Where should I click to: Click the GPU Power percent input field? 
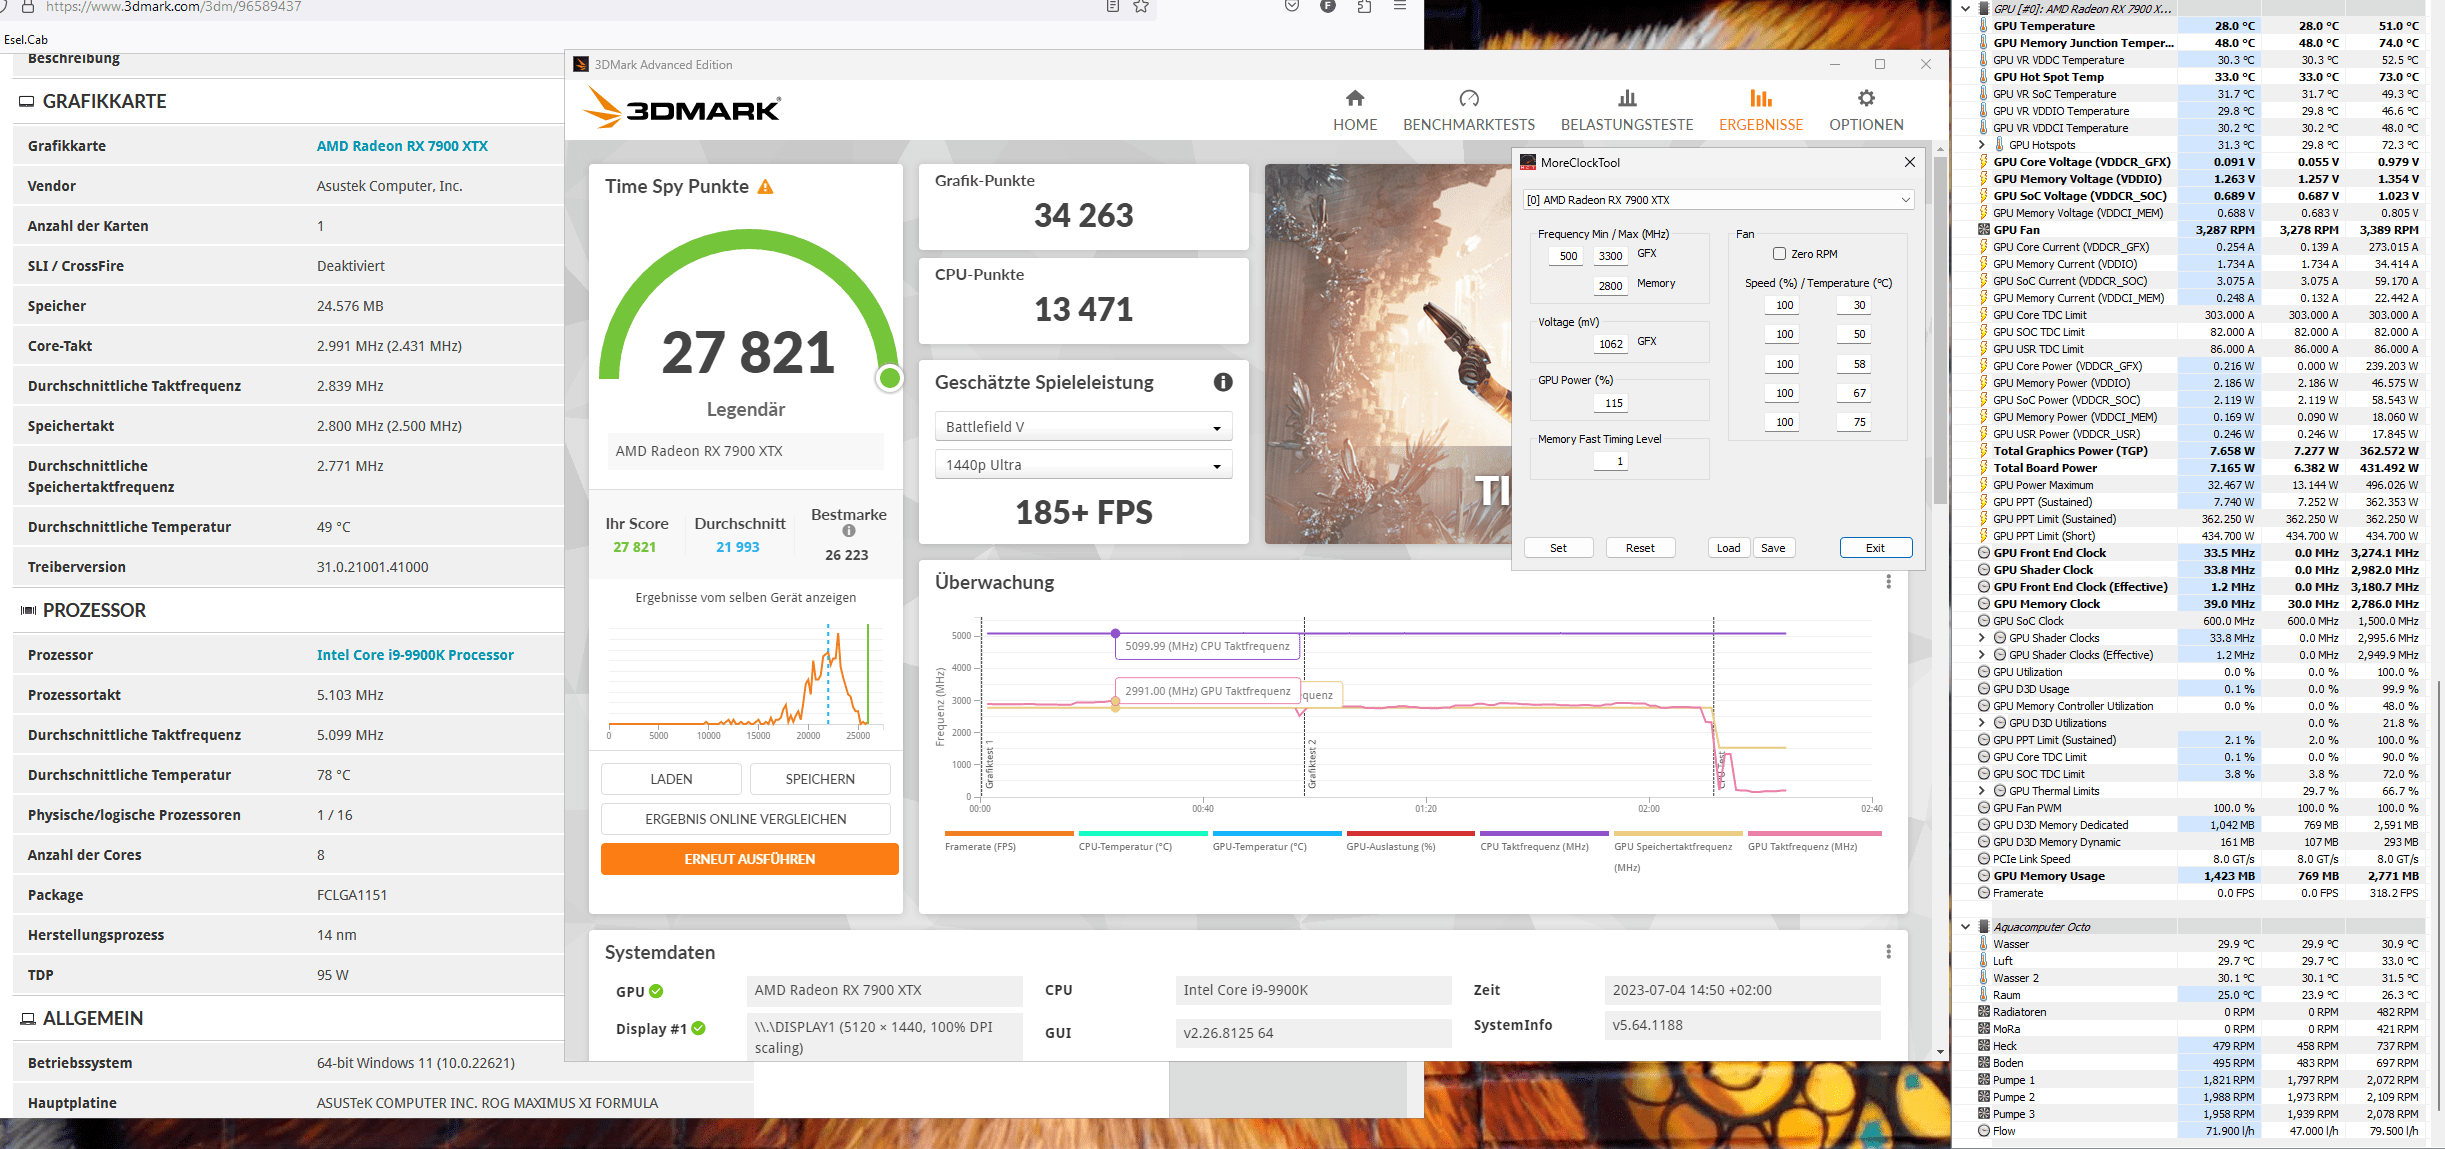click(x=1612, y=403)
